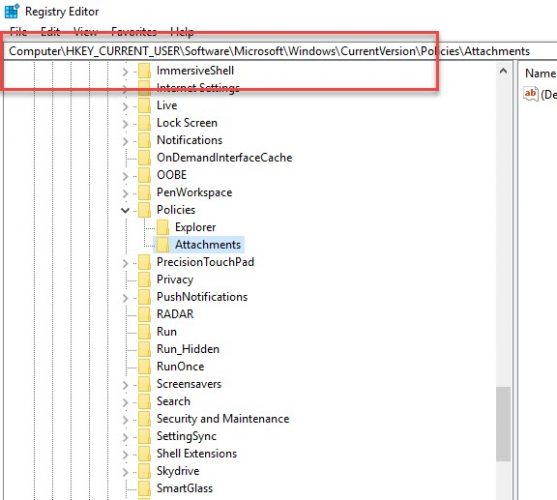Expand the PushNotifications key
557x500 pixels.
(x=125, y=298)
